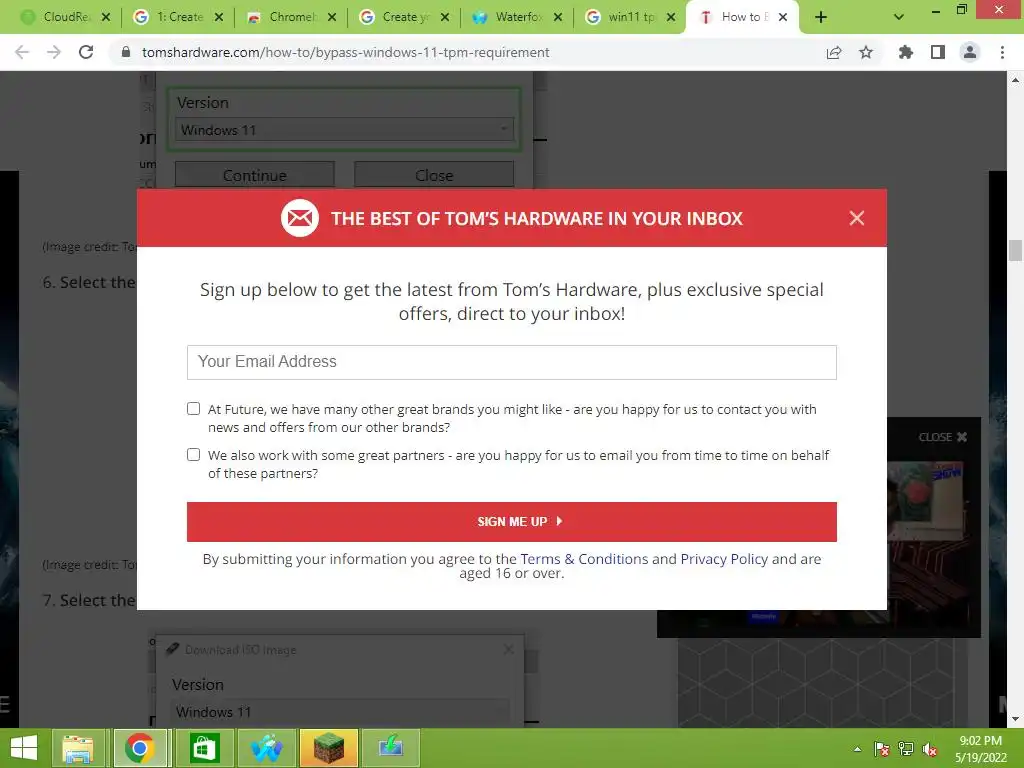Click the Your Email Address field
The image size is (1024, 768).
tap(511, 362)
